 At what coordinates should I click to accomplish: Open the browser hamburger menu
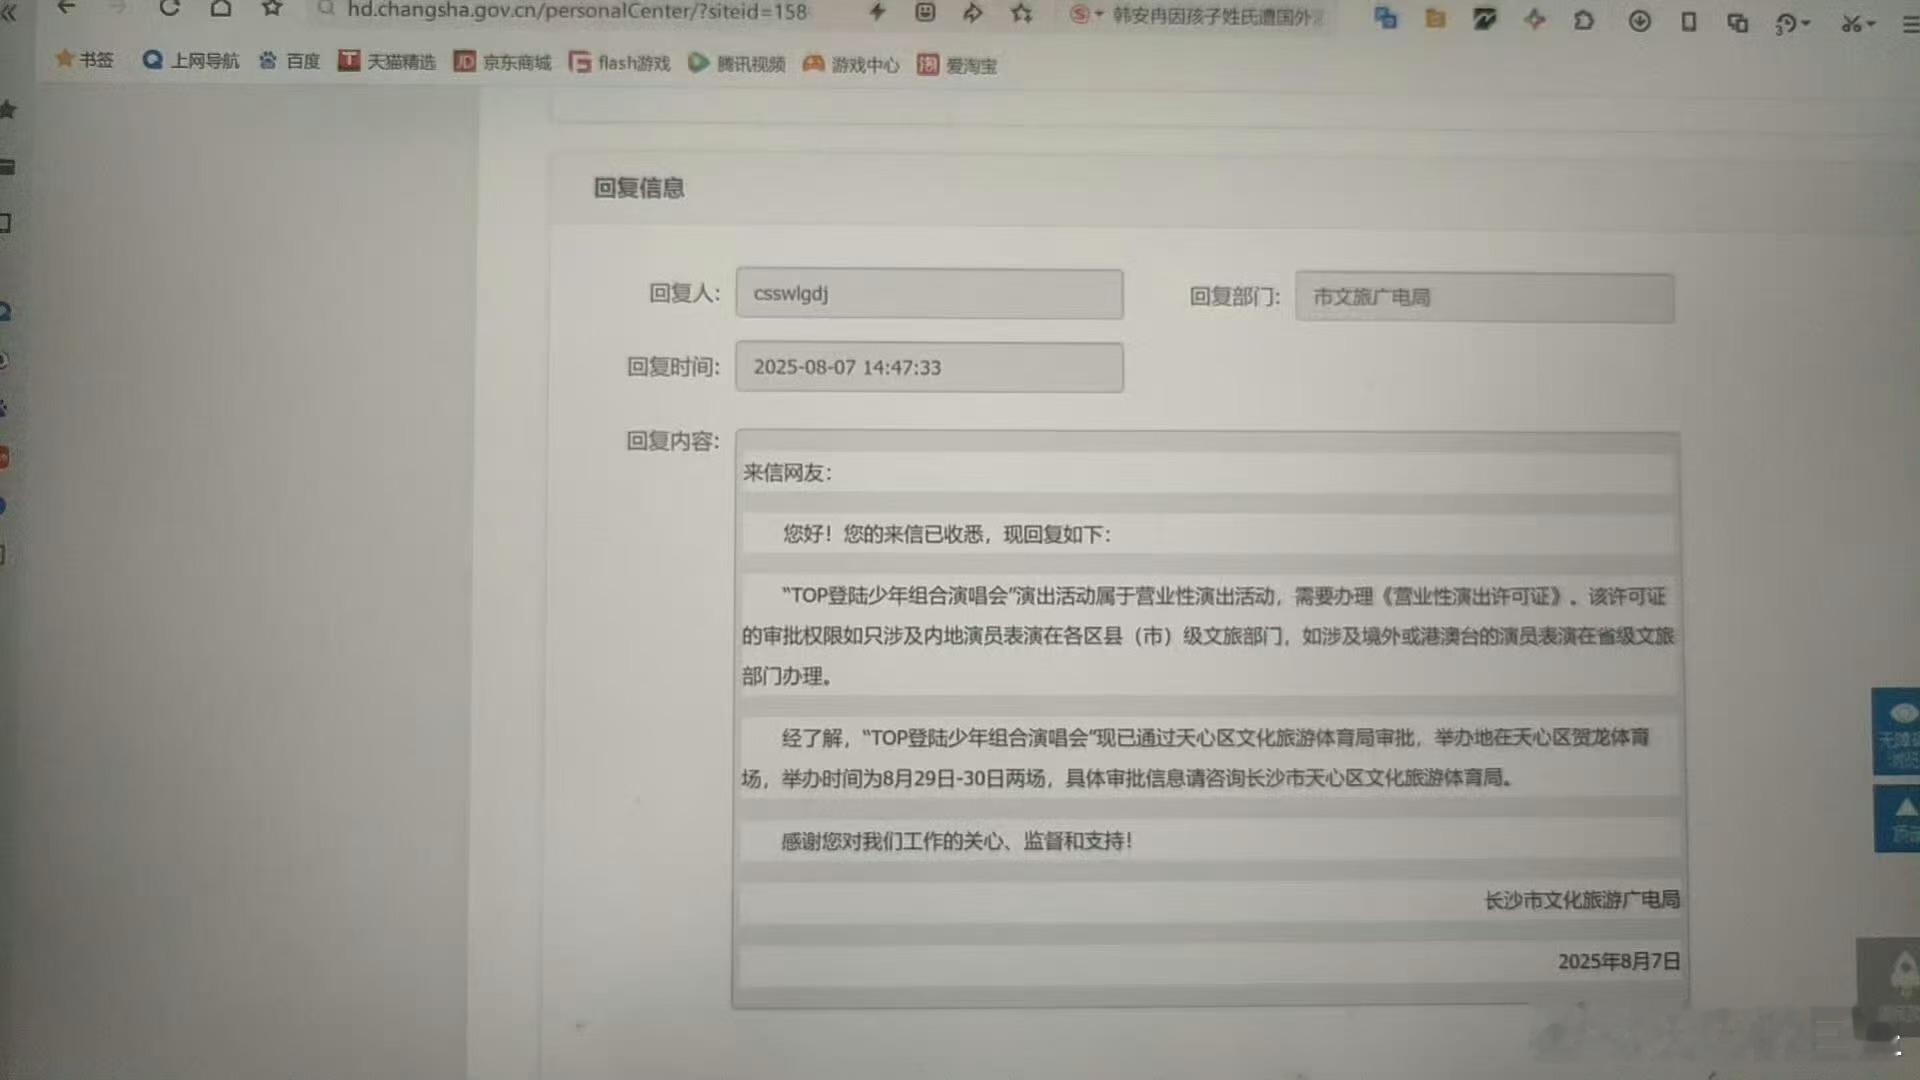point(1910,25)
